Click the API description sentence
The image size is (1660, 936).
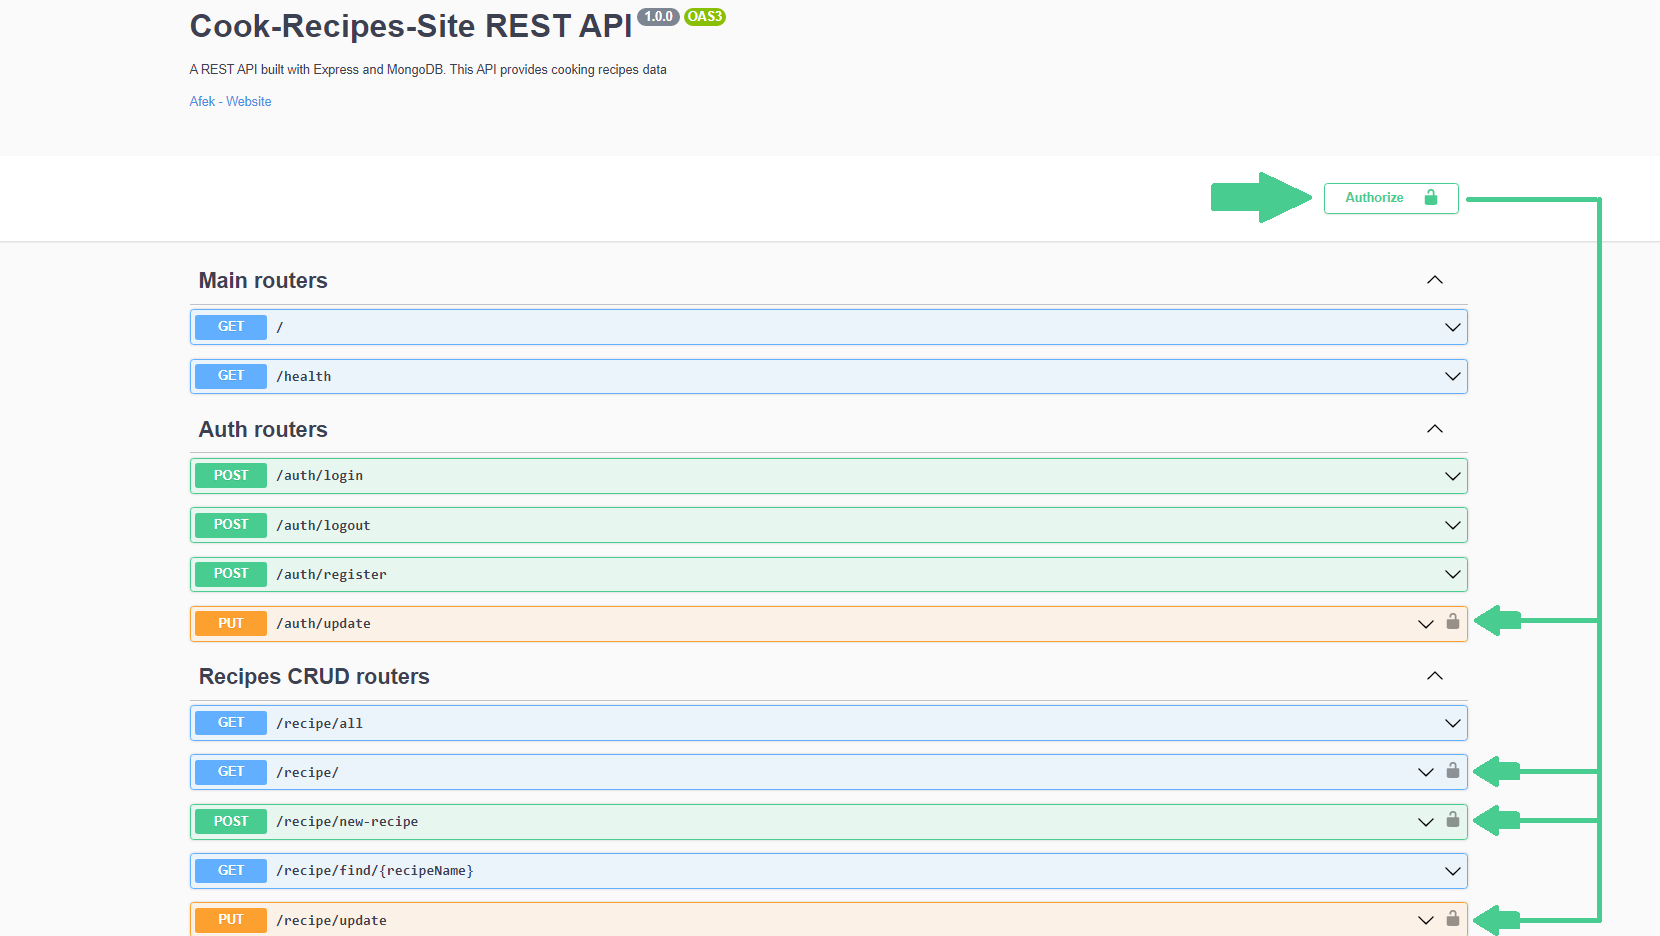(x=428, y=70)
